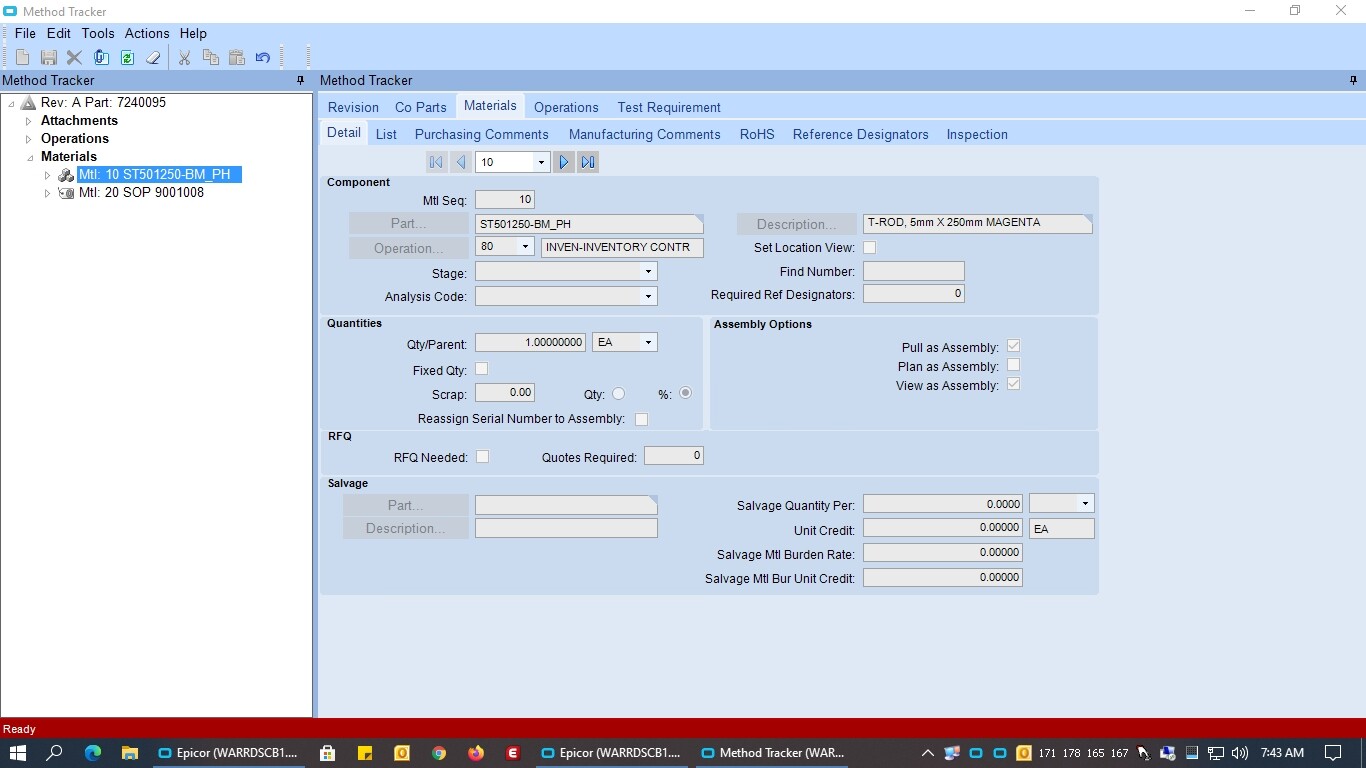Expand Mtl: 20 SOP 9001008 node
This screenshot has height=768, width=1366.
(47, 193)
